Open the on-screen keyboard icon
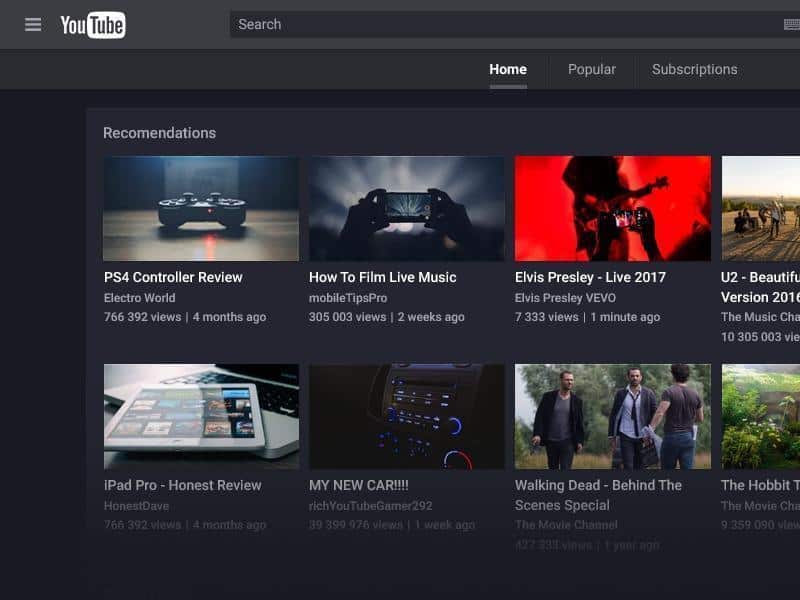This screenshot has height=600, width=800. click(792, 24)
